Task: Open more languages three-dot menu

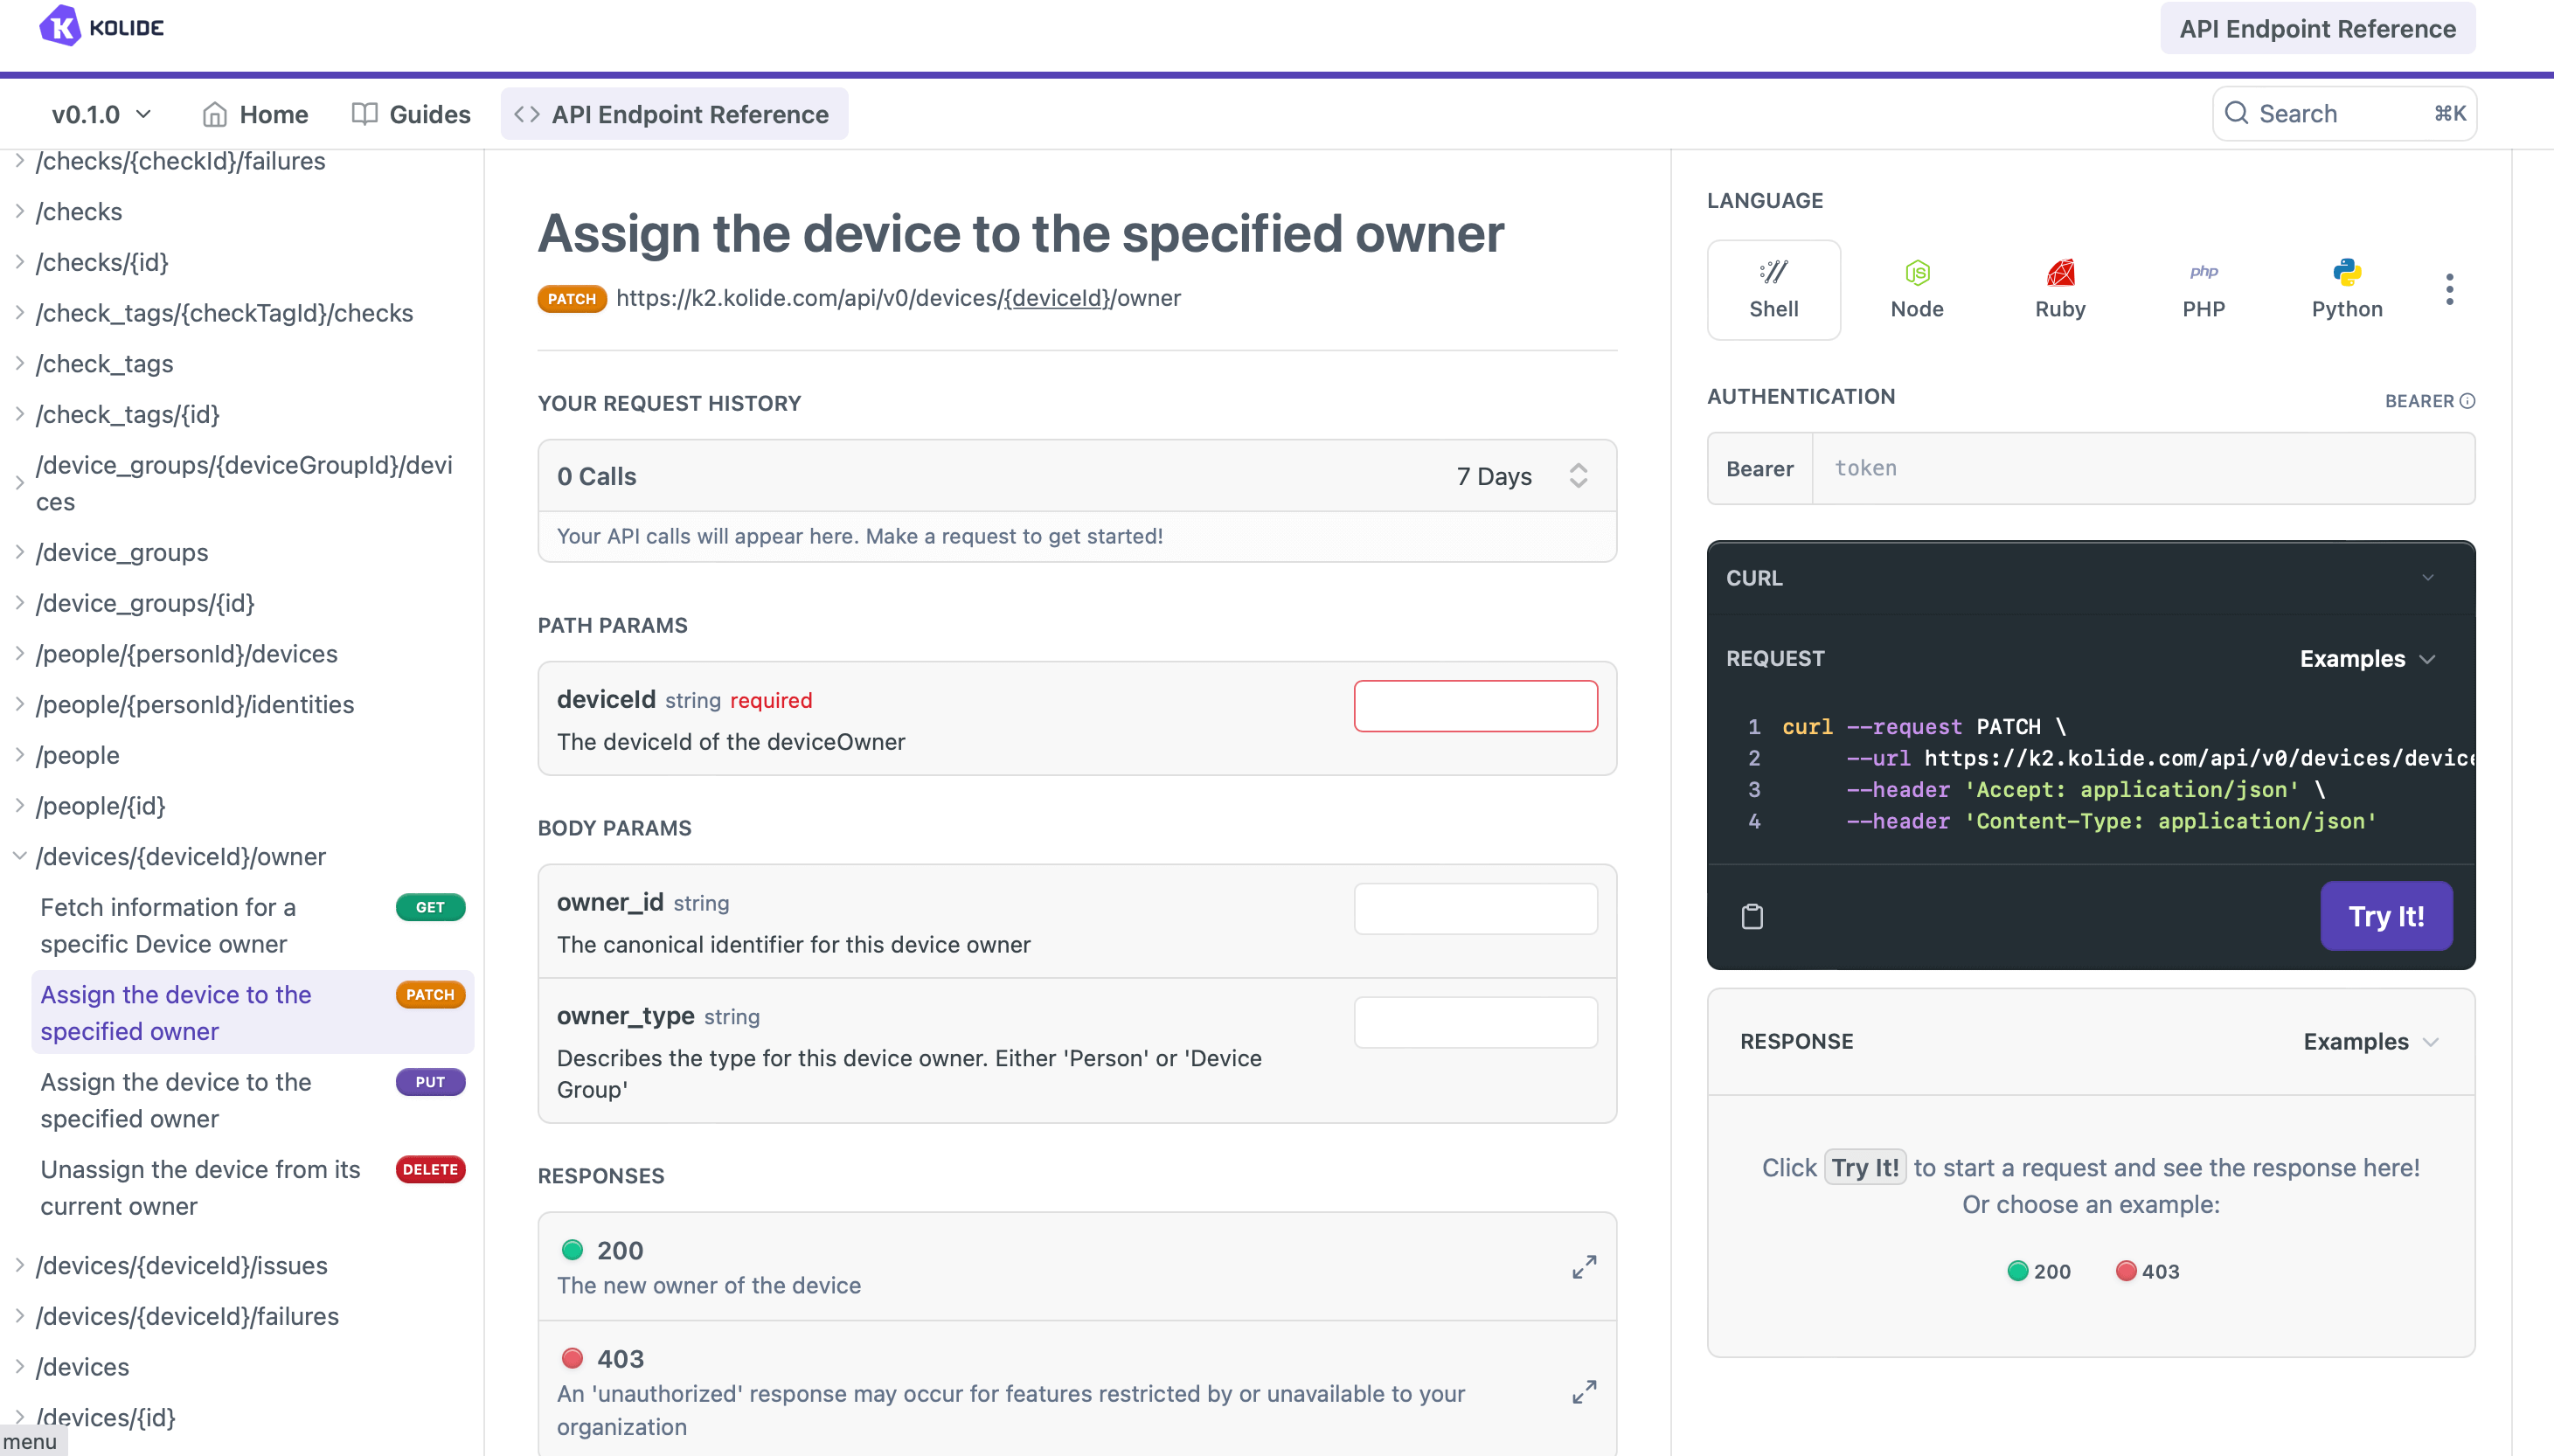Action: click(x=2449, y=289)
